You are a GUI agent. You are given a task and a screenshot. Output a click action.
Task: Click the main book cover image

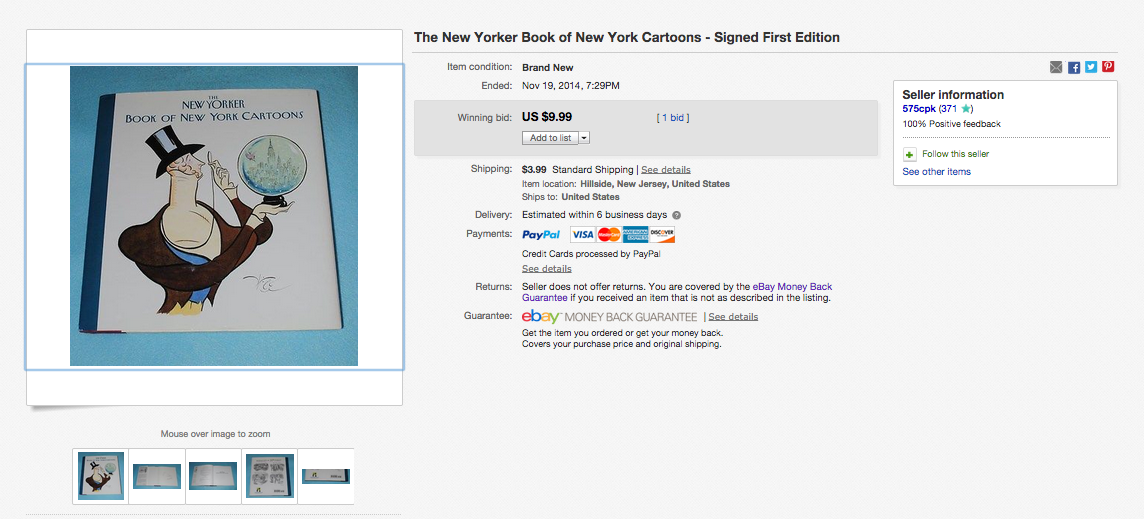(214, 216)
